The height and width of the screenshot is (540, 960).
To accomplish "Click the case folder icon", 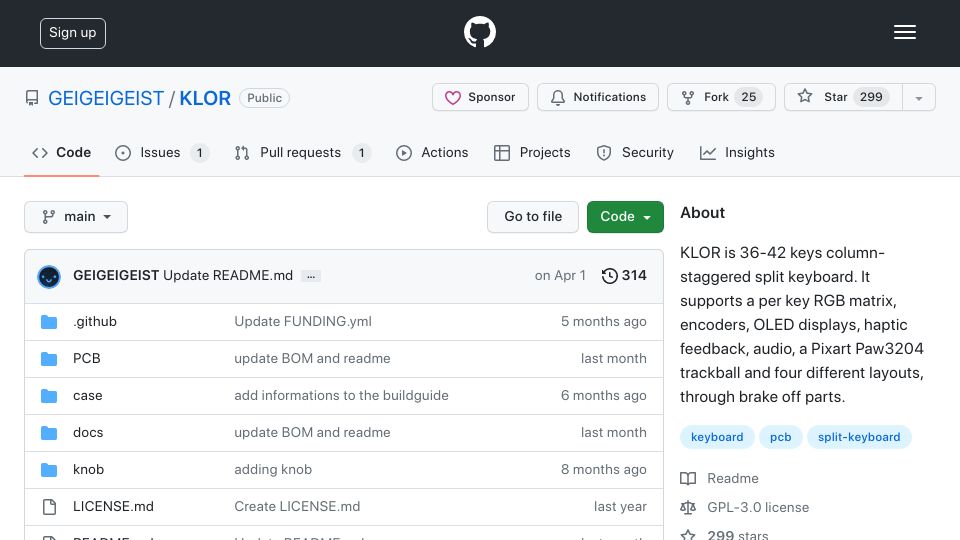I will pos(49,396).
